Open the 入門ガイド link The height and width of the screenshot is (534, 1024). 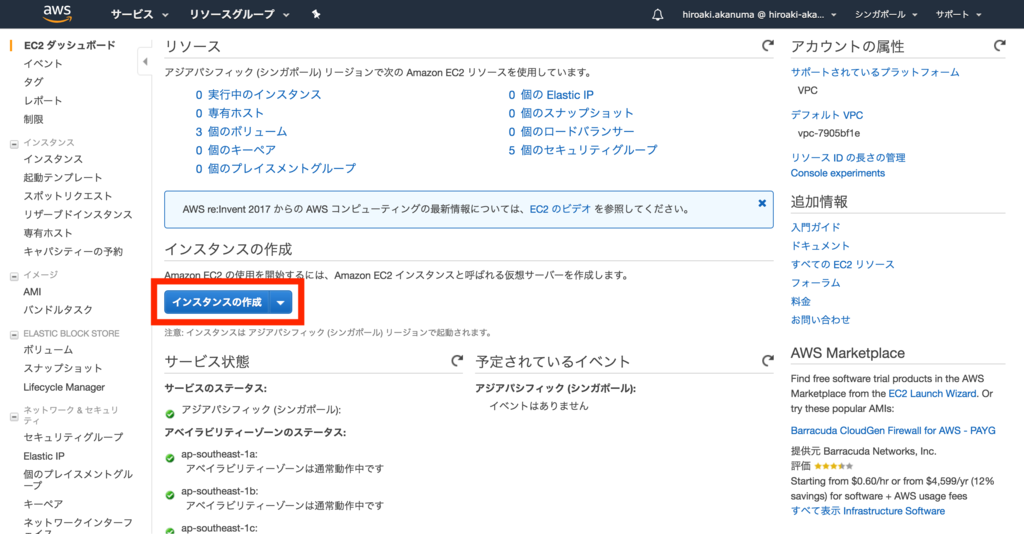(816, 227)
